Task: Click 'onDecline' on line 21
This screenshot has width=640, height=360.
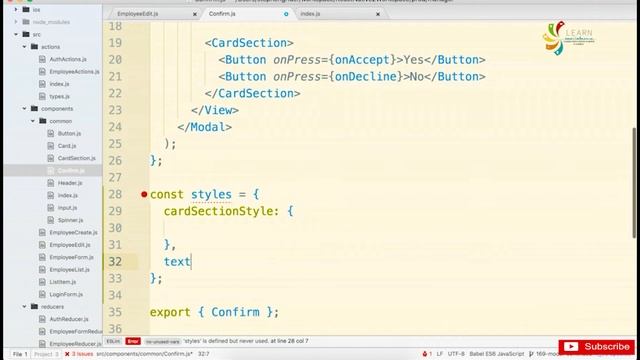Action: (x=366, y=77)
